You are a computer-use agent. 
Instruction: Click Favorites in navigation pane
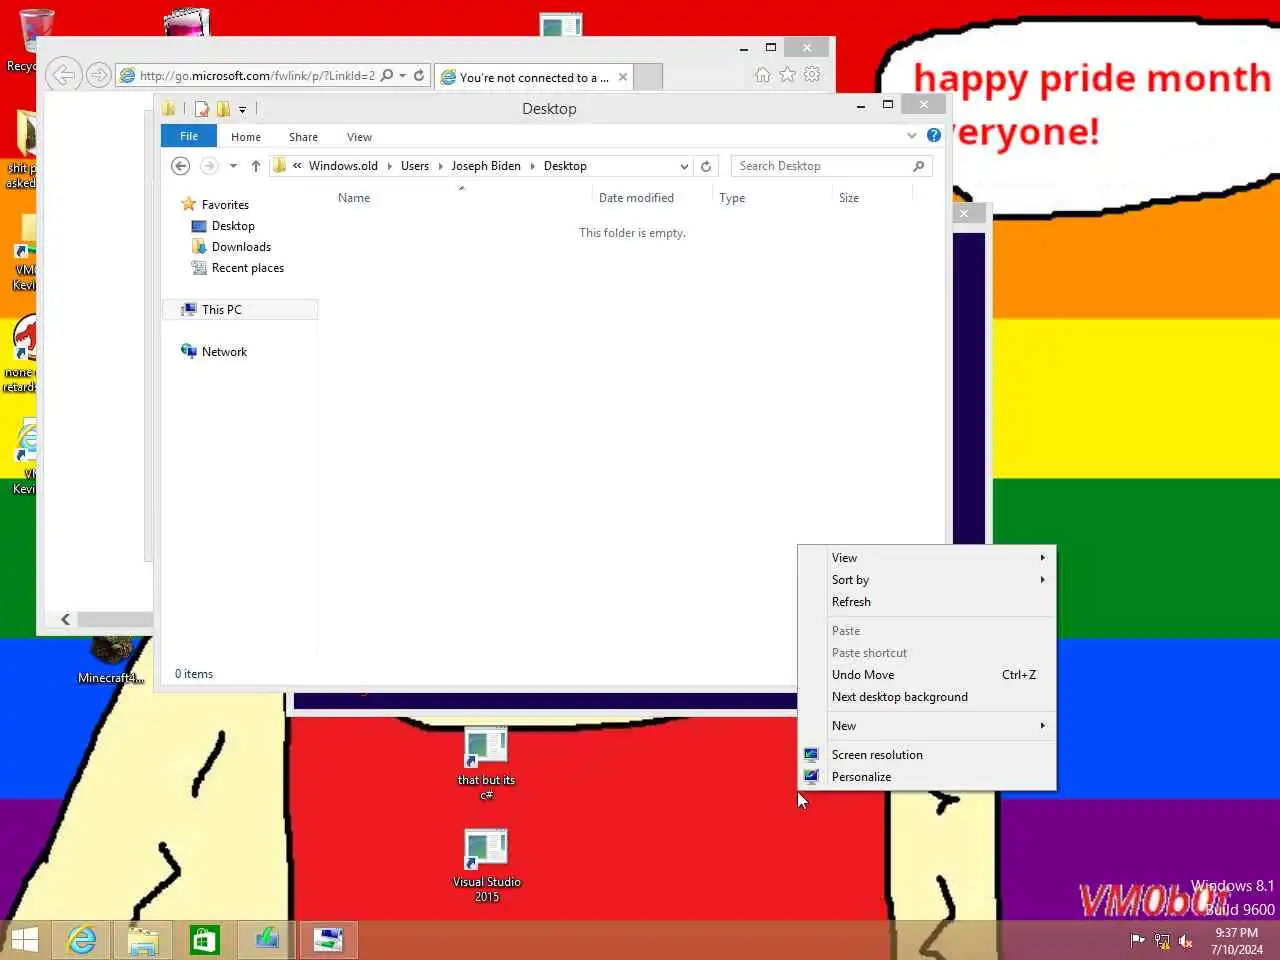pyautogui.click(x=225, y=205)
